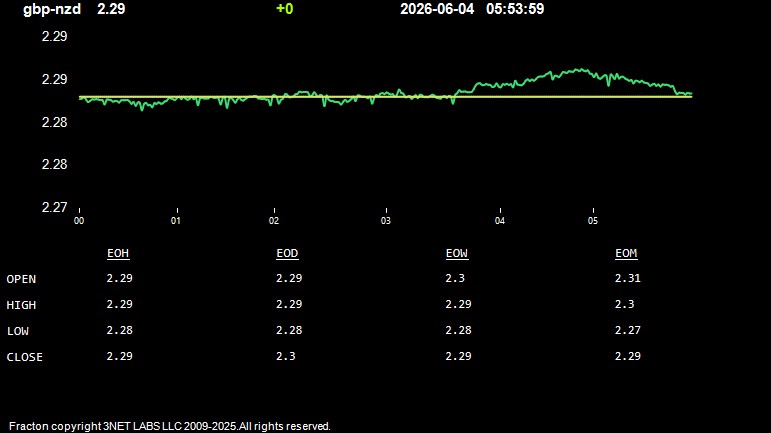Screen dimensions: 771x433
Task: Jump to the 05 hour tick
Action: point(593,221)
